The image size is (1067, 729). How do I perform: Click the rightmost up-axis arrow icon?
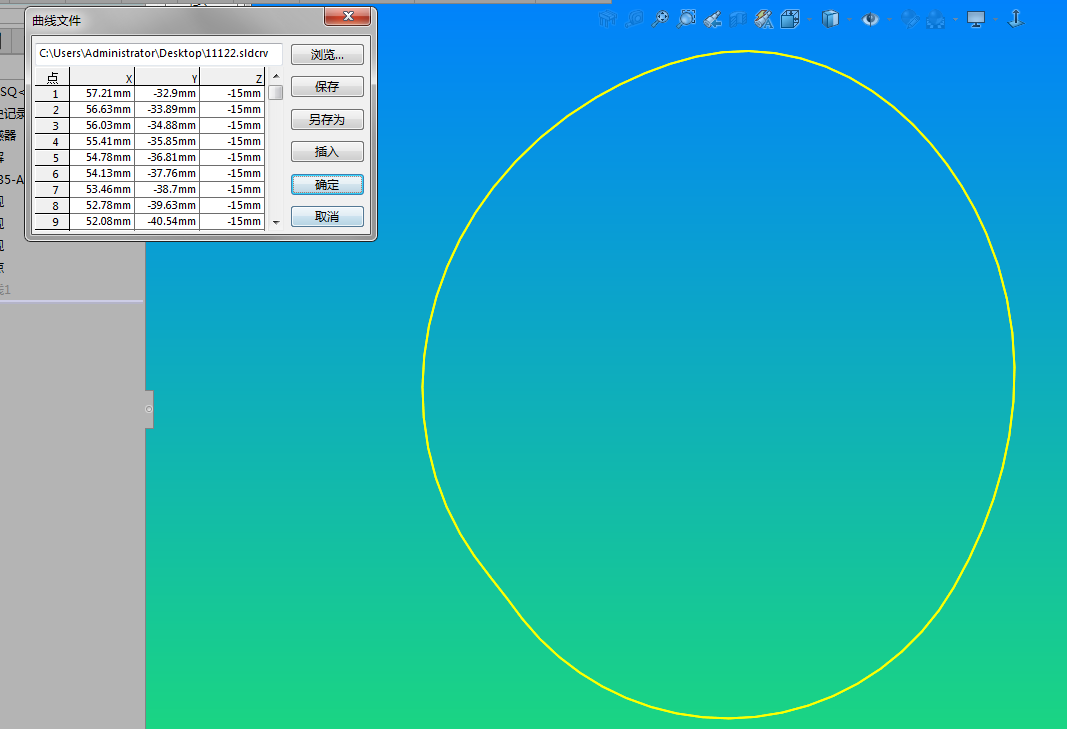[1016, 18]
